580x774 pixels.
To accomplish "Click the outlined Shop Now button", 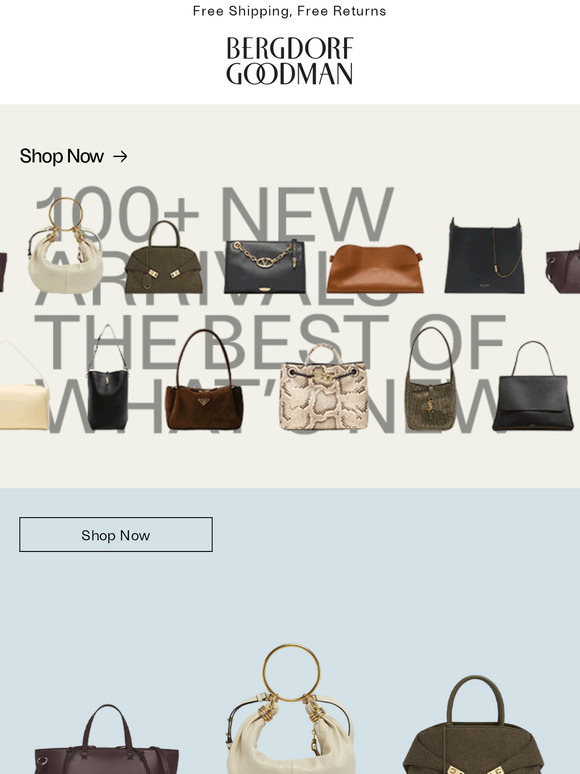I will point(116,535).
